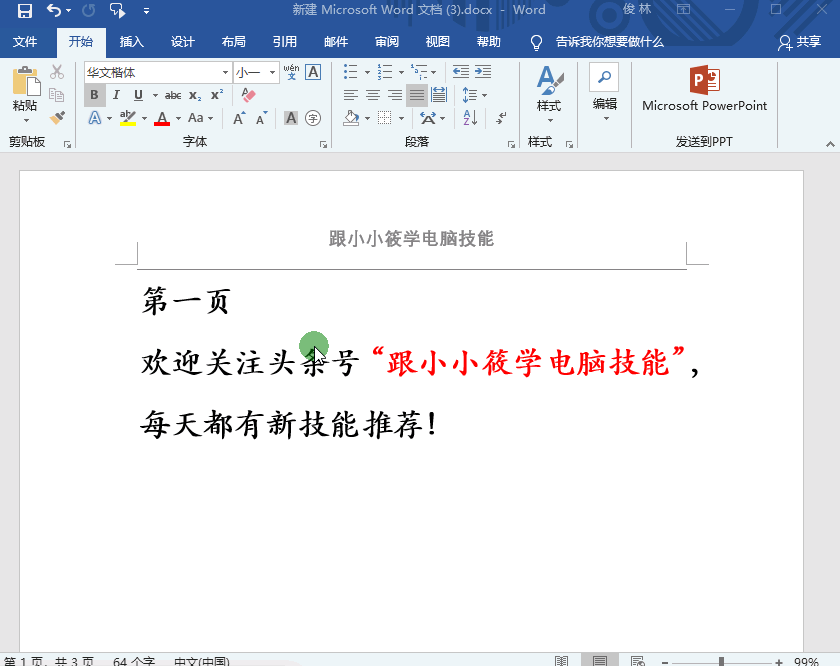
Task: Click the zoom slider handle in status bar
Action: point(722,662)
